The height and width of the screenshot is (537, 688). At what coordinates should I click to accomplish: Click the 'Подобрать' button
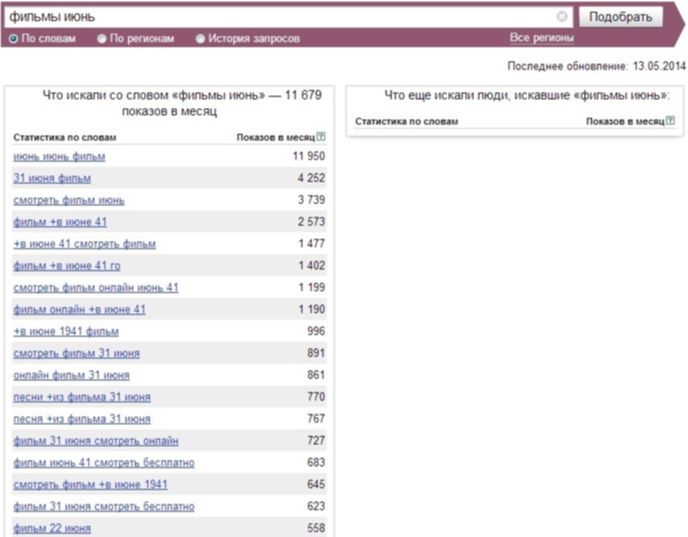(x=620, y=17)
